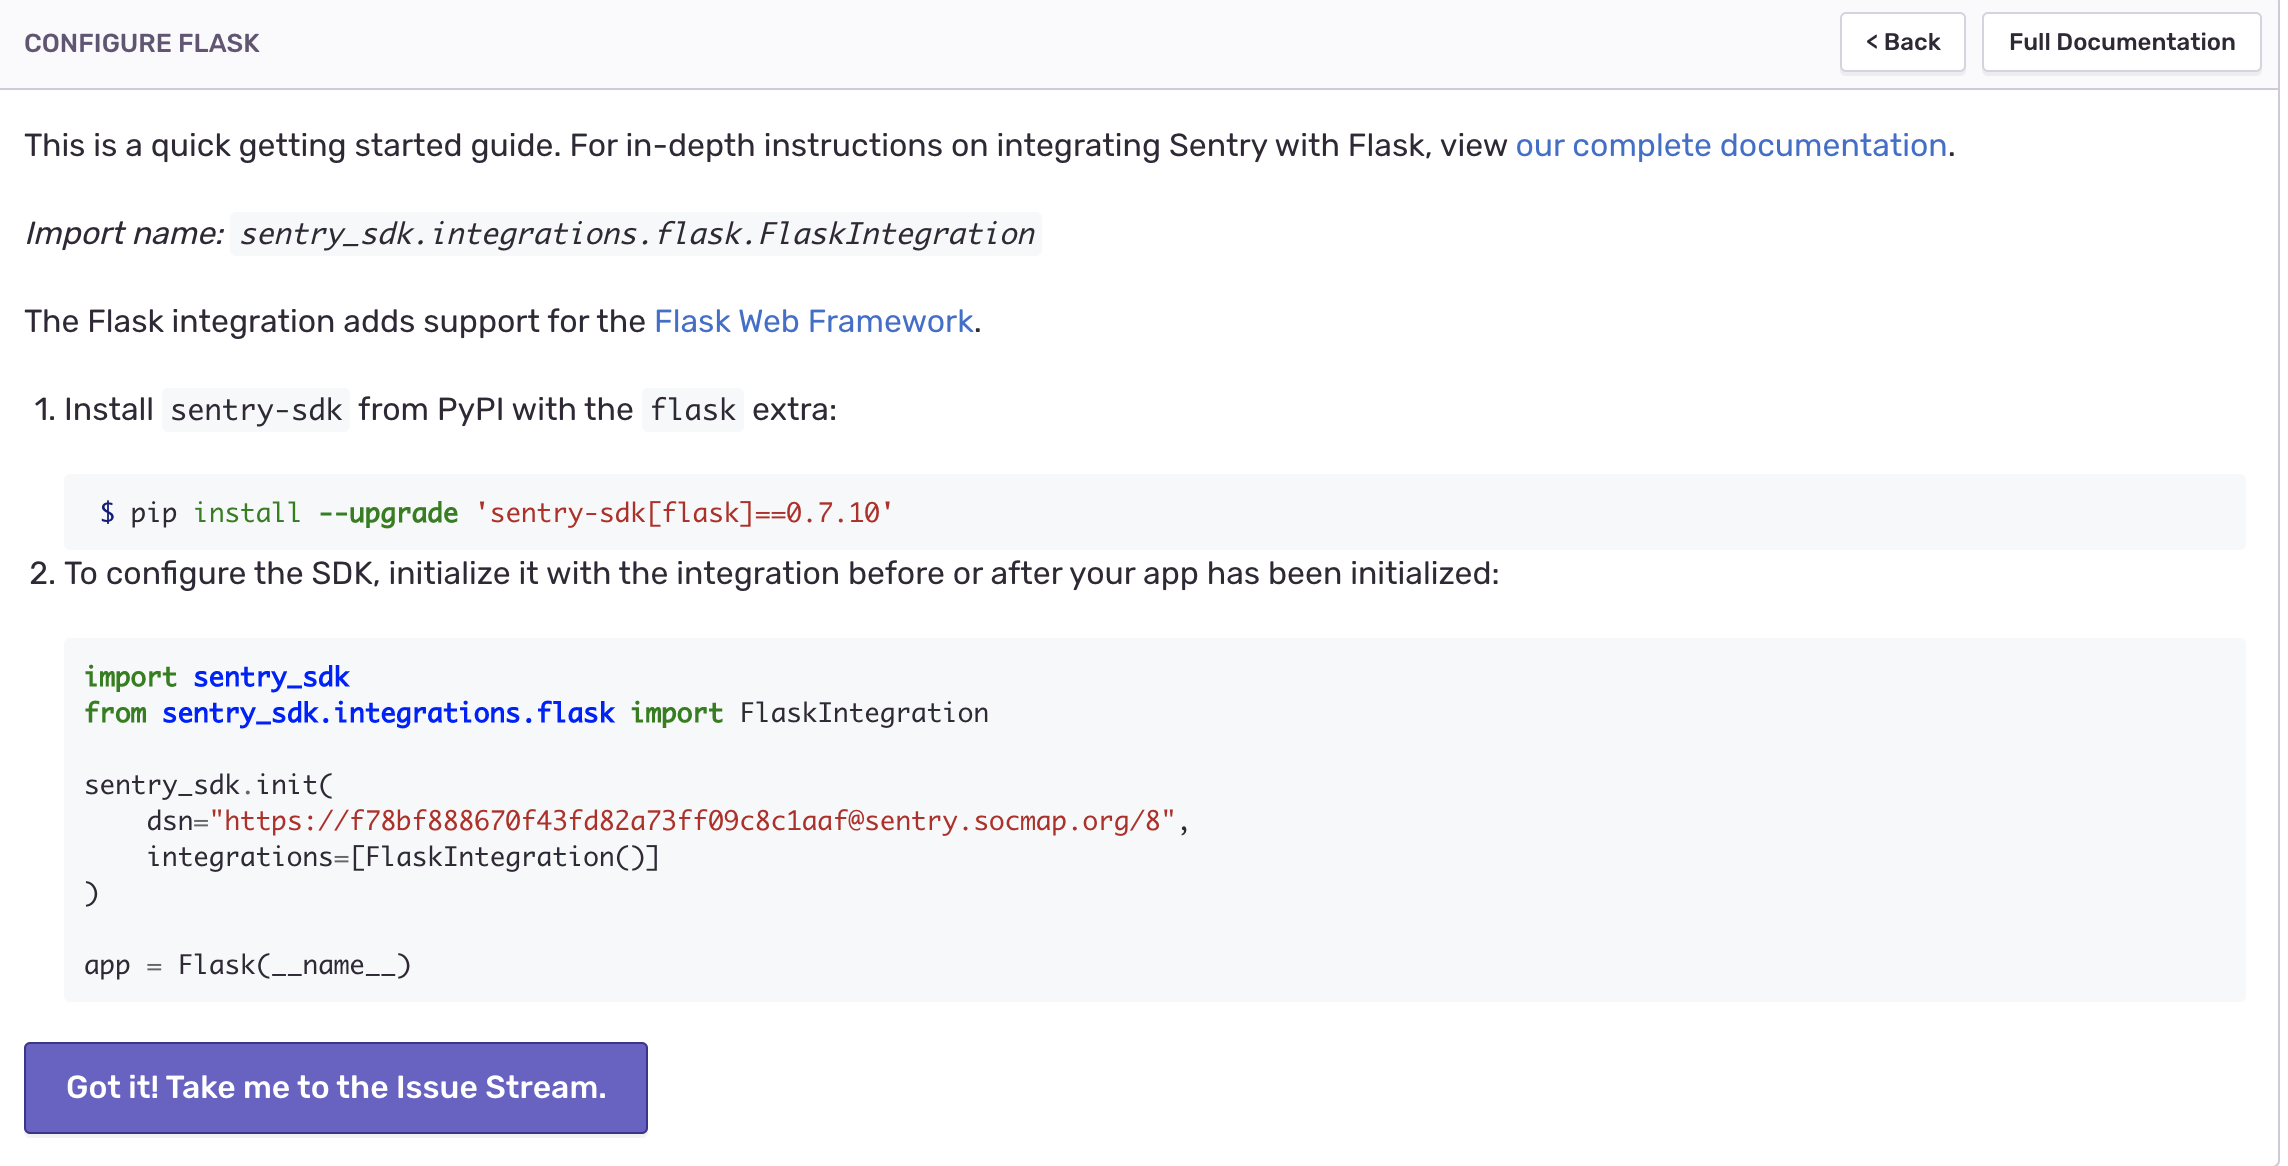Click the 'import sentry_sdk' code line
Viewport: 2288px width, 1166px height.
217,677
